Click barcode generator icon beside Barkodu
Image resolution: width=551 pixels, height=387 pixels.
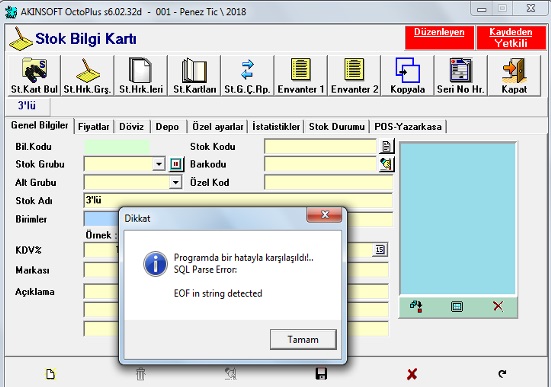pos(386,164)
